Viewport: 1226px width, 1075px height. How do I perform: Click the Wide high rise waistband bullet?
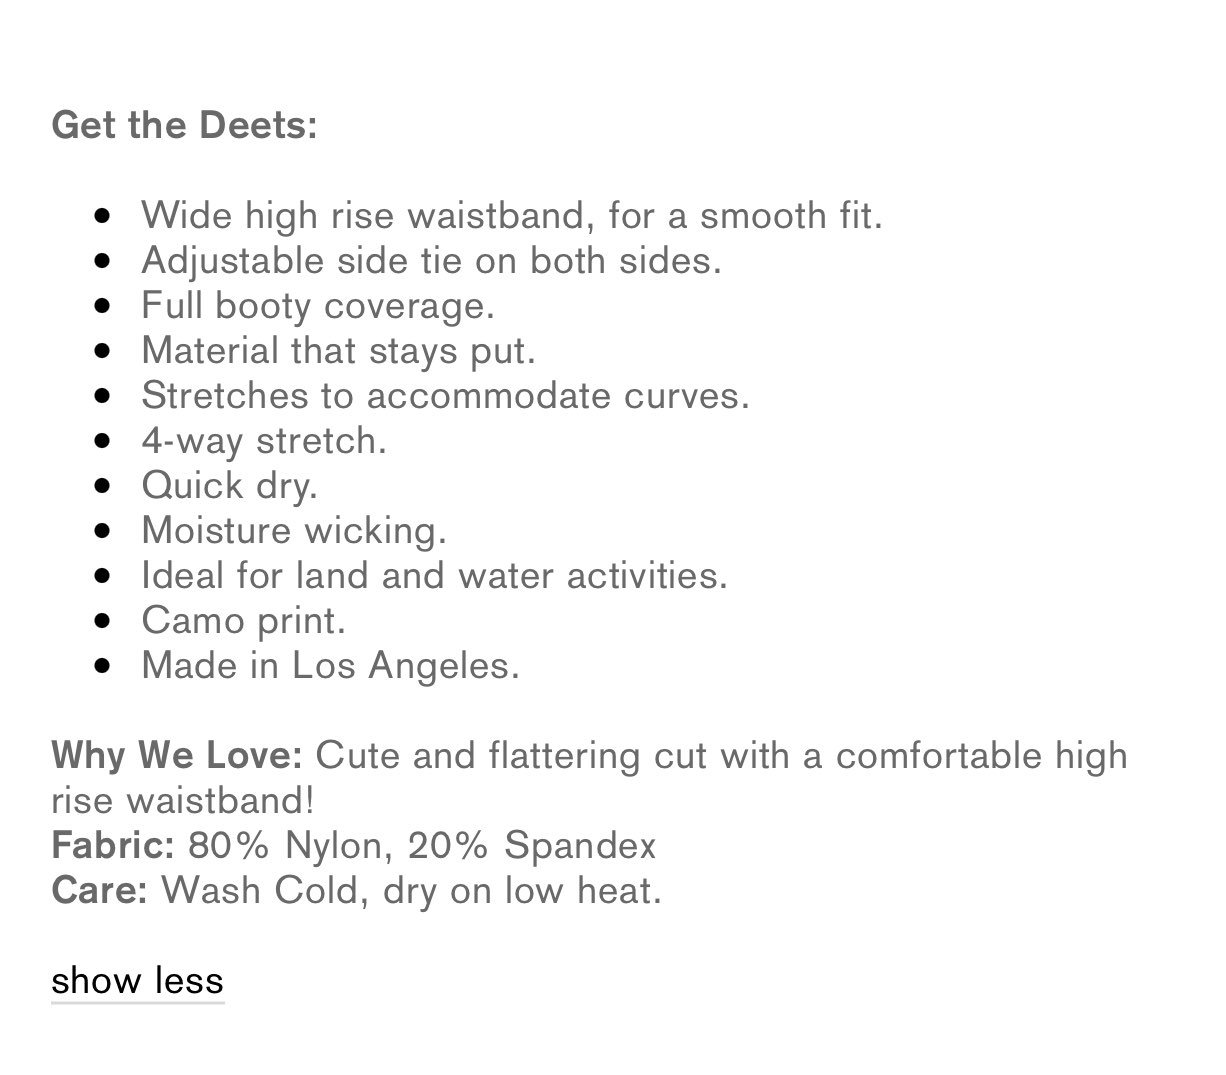(512, 215)
